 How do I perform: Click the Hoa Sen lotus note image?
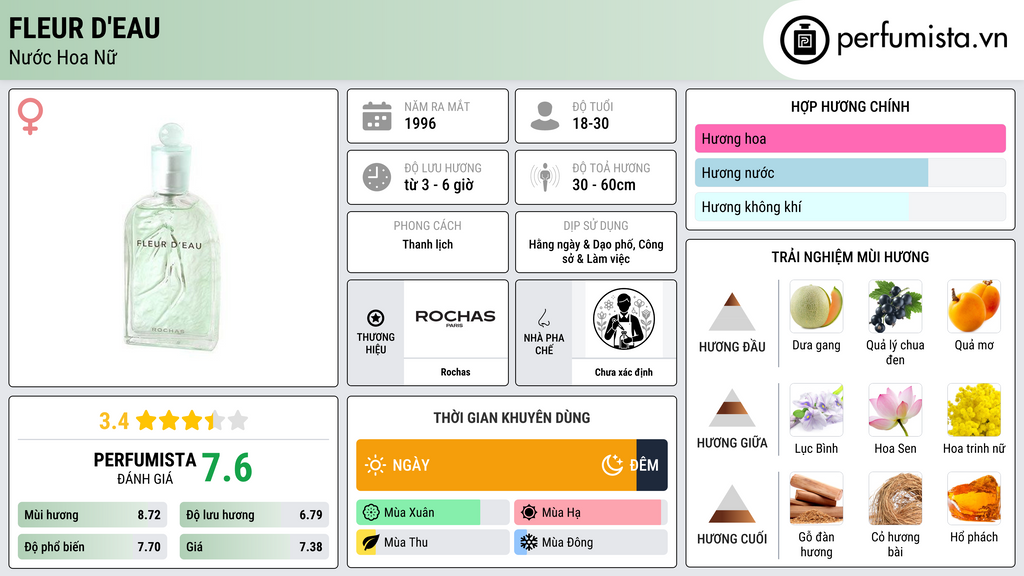tap(895, 410)
